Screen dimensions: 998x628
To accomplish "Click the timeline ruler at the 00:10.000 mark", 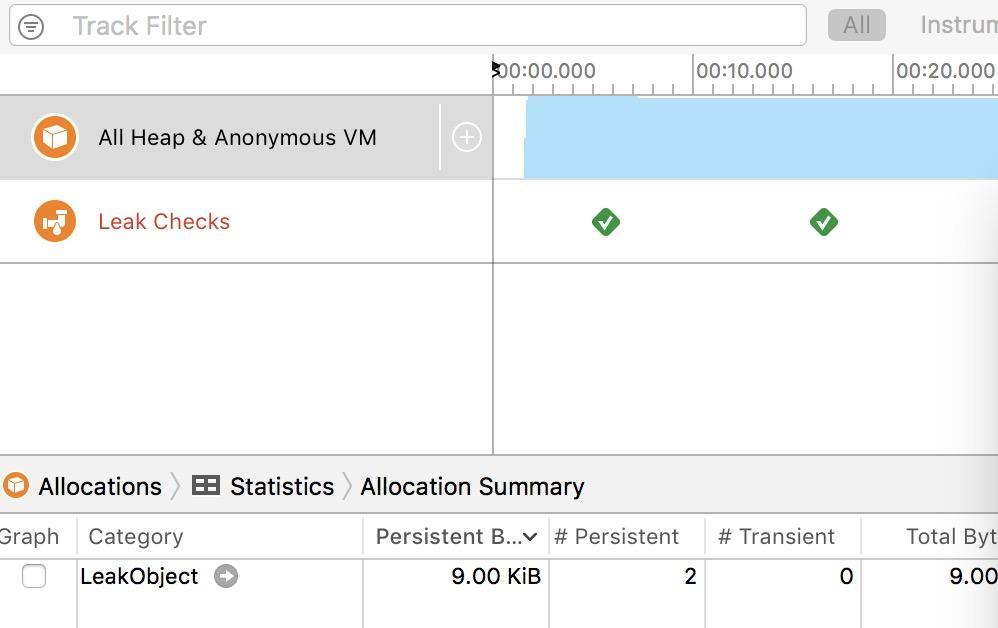I will [694, 72].
